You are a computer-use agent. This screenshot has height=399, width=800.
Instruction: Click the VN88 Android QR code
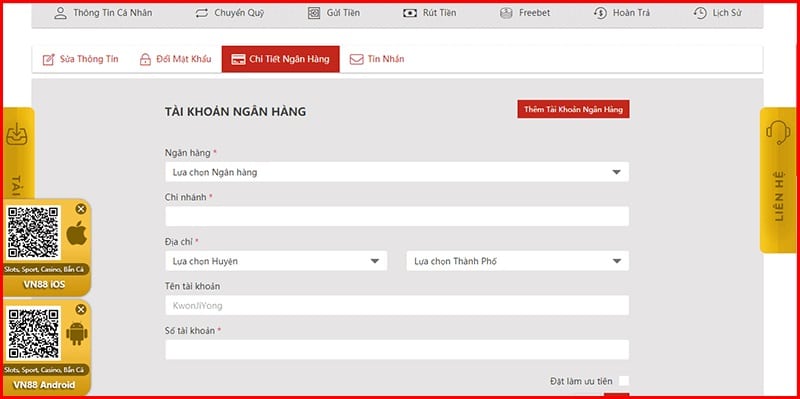[33, 333]
